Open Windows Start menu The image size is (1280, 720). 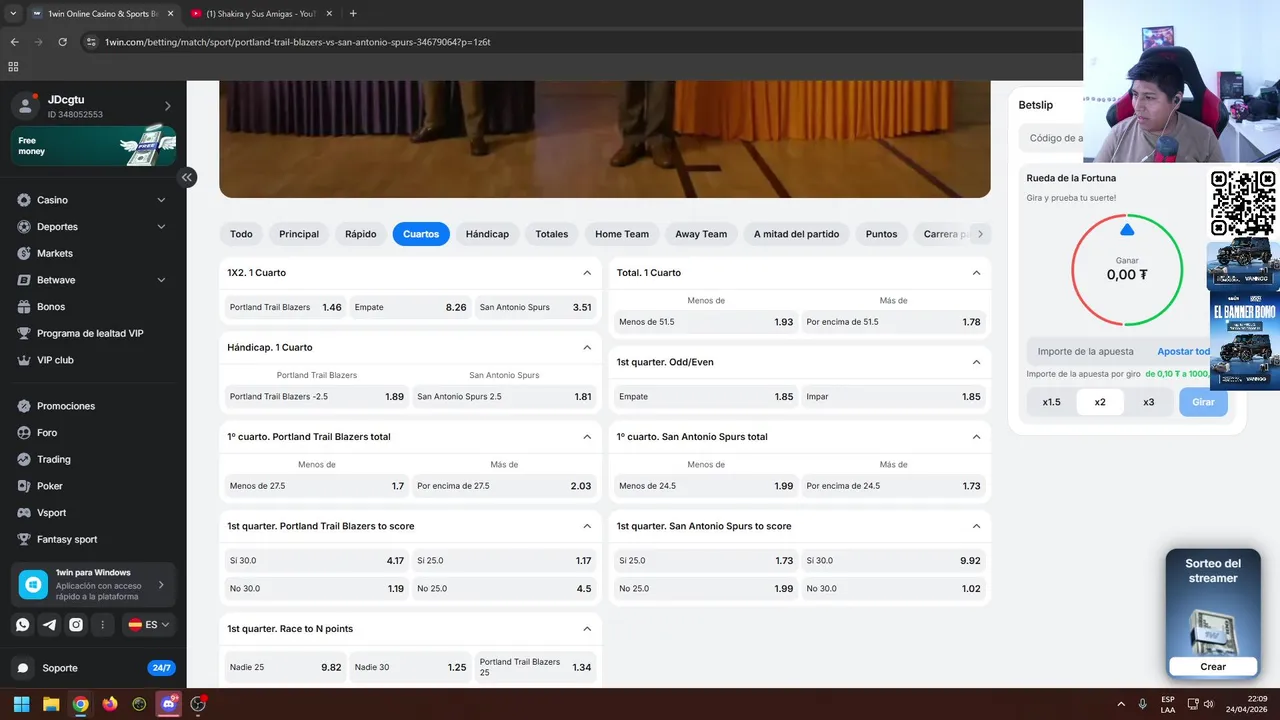pos(21,704)
